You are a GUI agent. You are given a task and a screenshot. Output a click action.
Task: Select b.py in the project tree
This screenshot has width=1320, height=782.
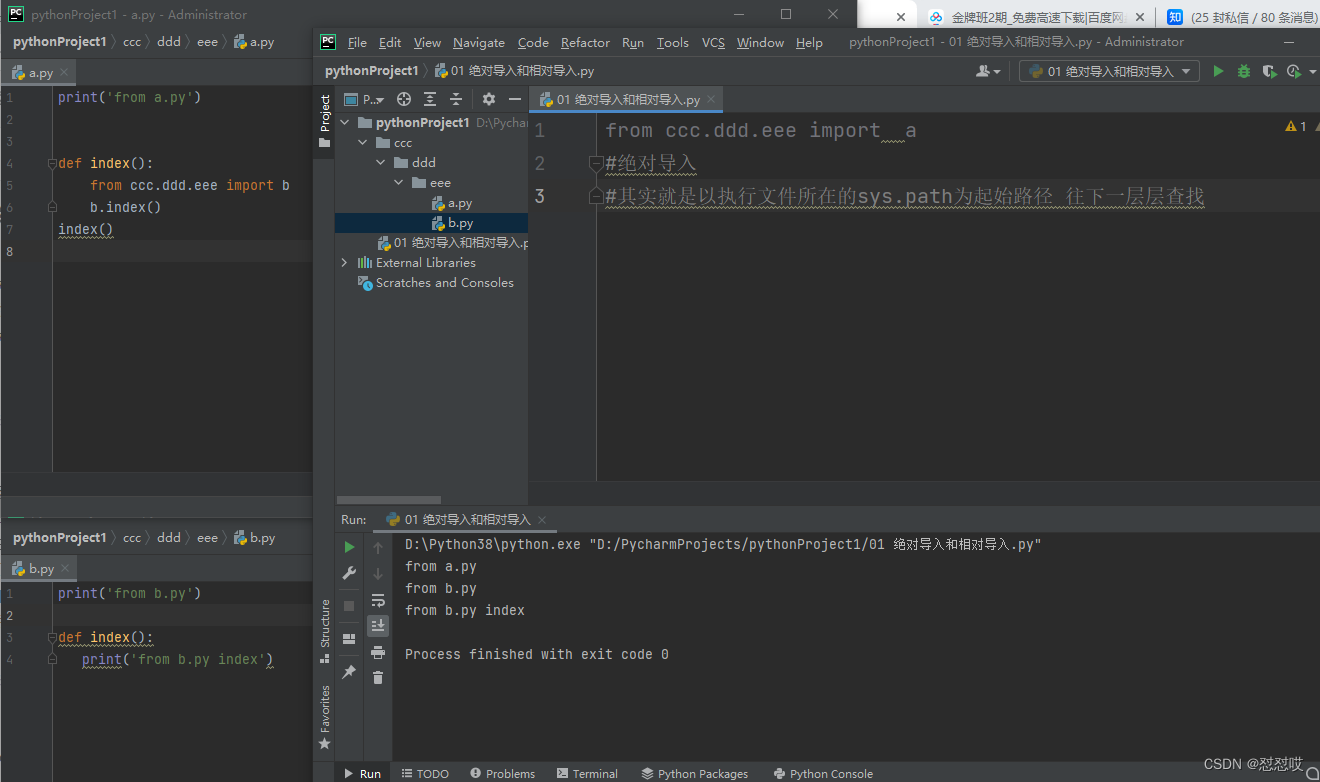[x=452, y=223]
